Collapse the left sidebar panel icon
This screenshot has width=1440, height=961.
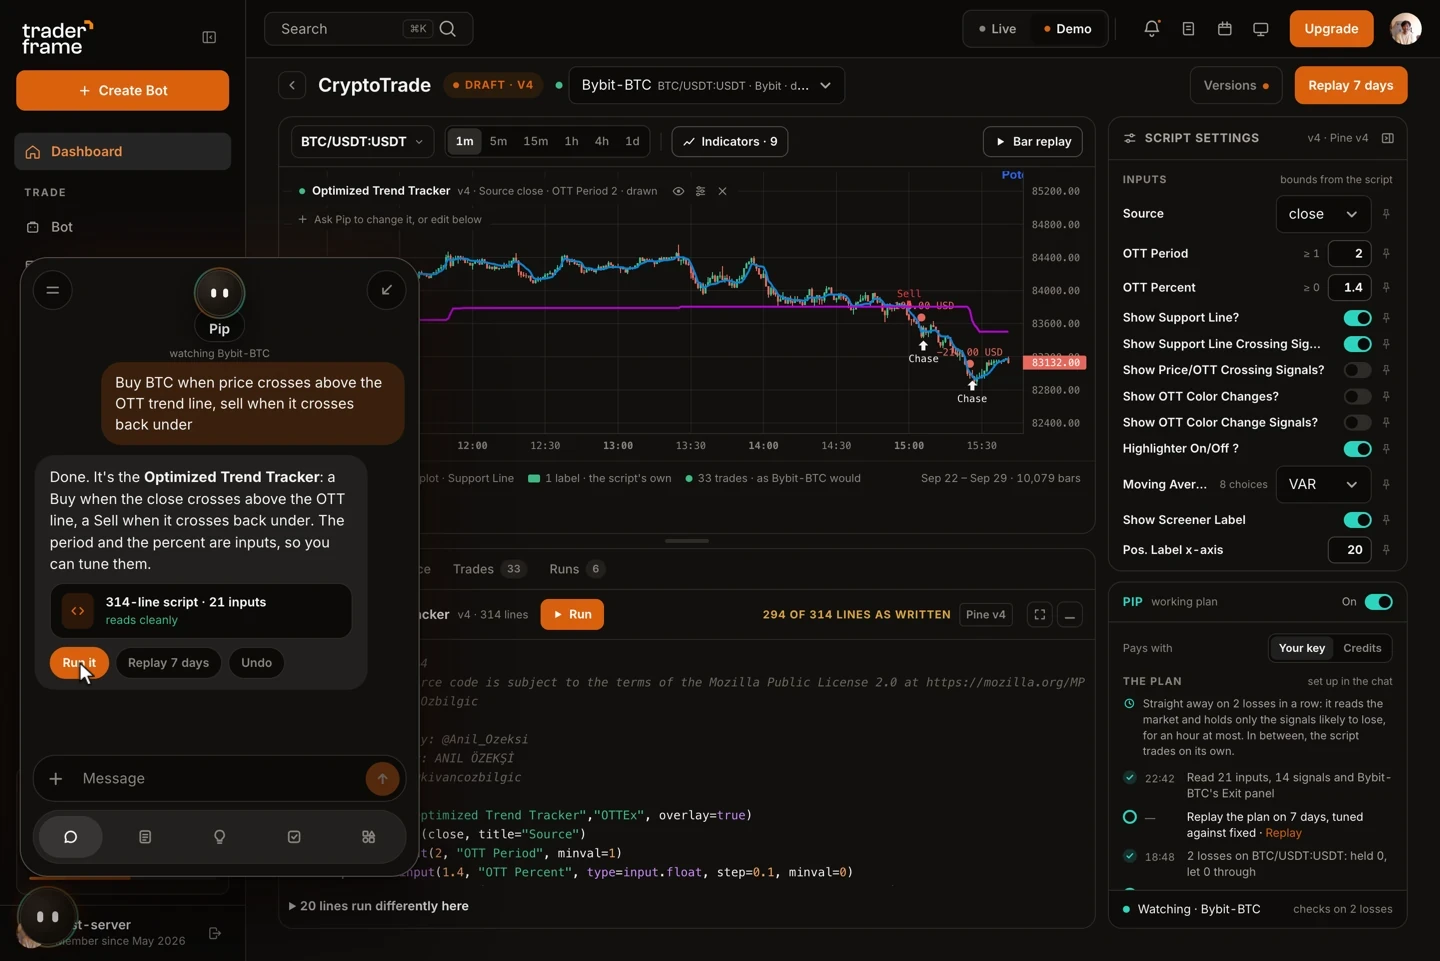pos(209,37)
